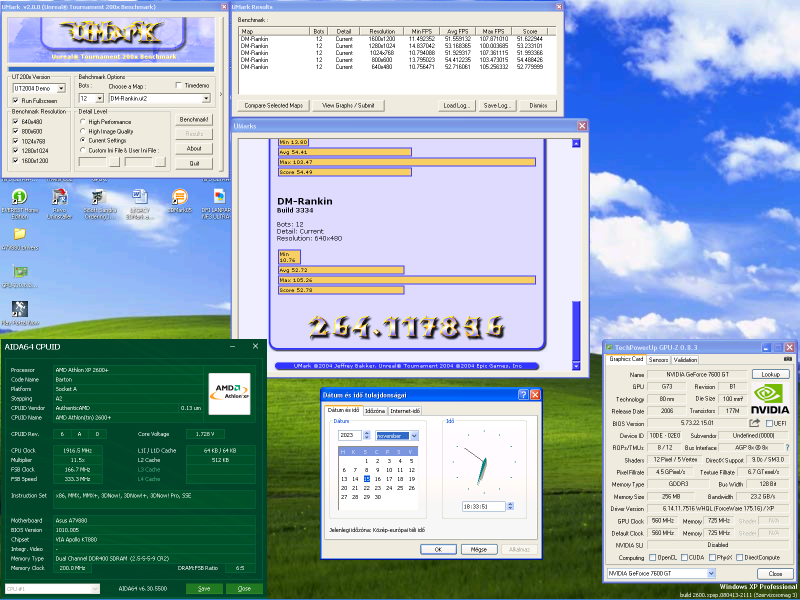Toggle the PhysX checkbox in GPU-Z

coord(712,558)
